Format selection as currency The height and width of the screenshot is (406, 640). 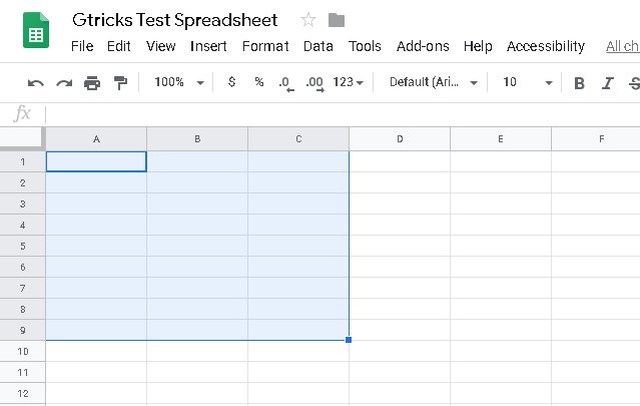pyautogui.click(x=232, y=82)
